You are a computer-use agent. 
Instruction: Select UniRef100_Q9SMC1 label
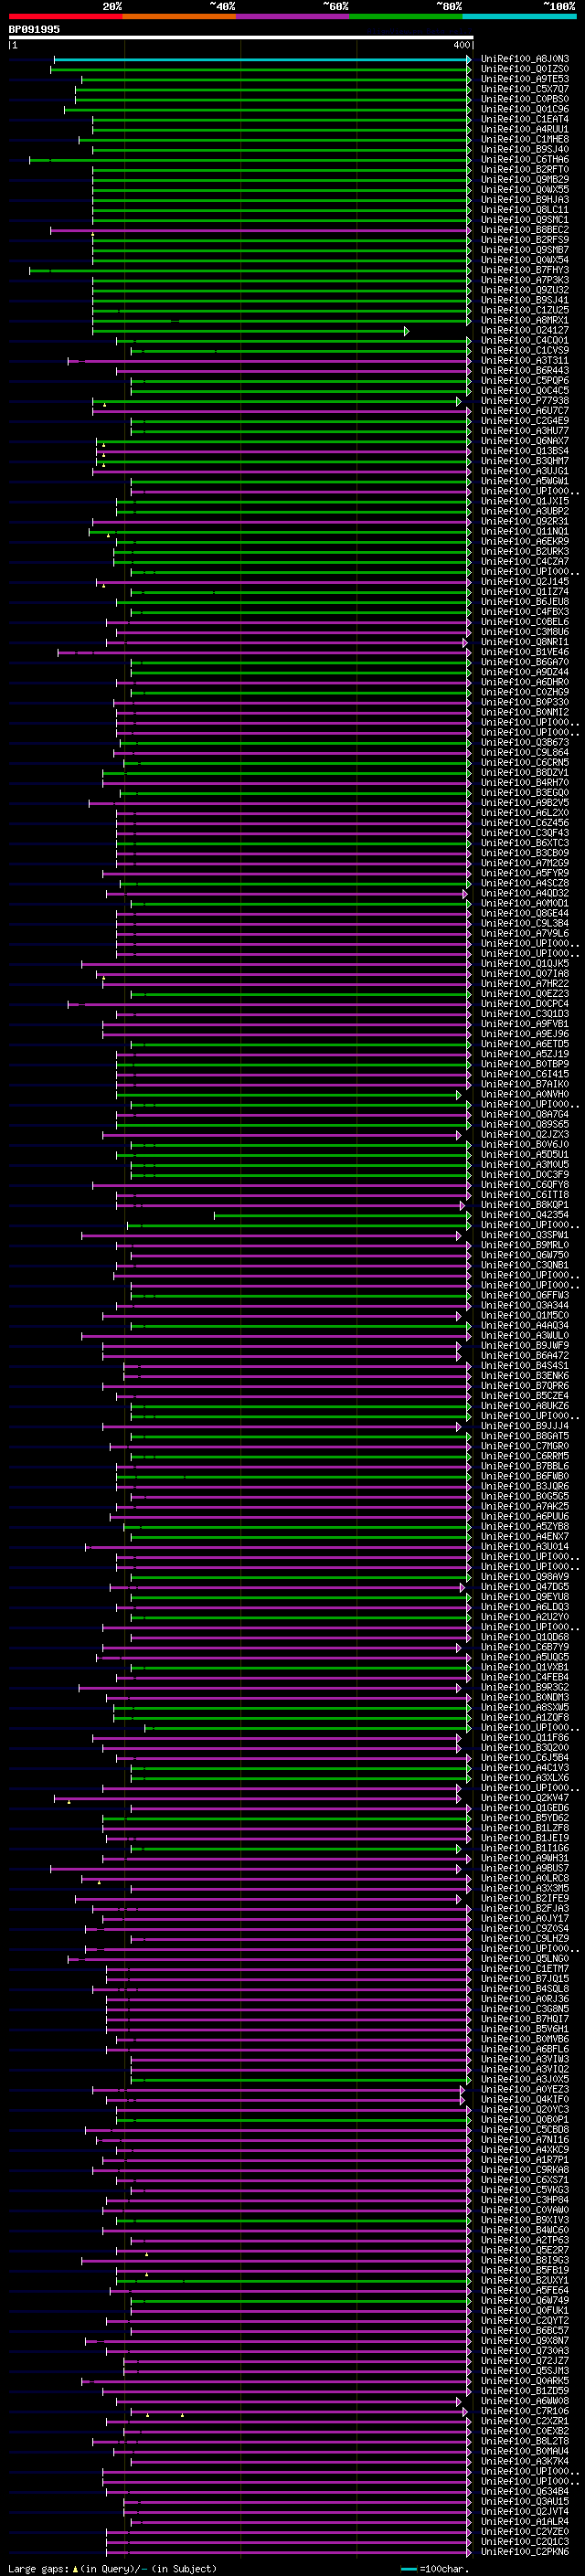(525, 220)
